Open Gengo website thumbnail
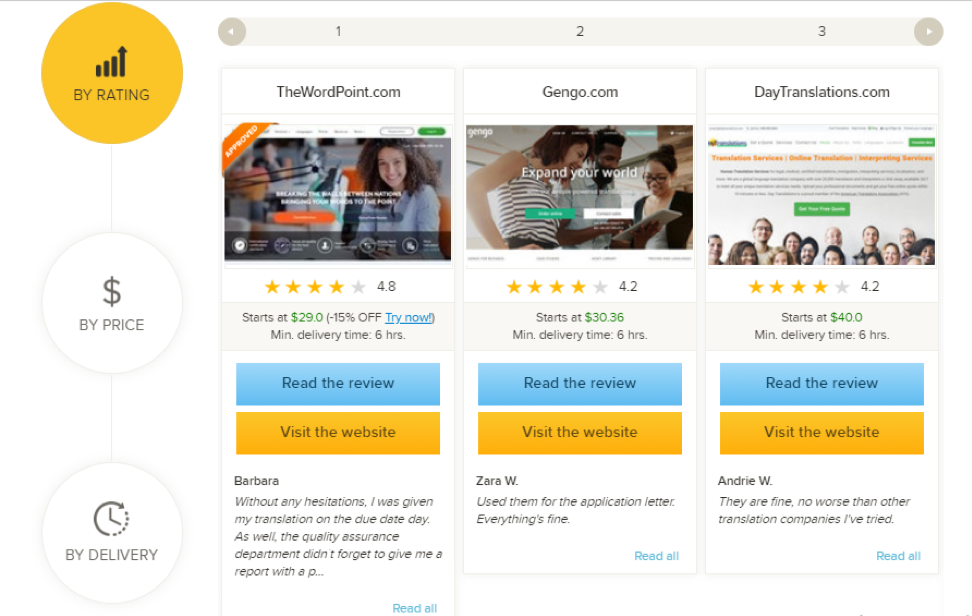This screenshot has height=616, width=972. 580,195
